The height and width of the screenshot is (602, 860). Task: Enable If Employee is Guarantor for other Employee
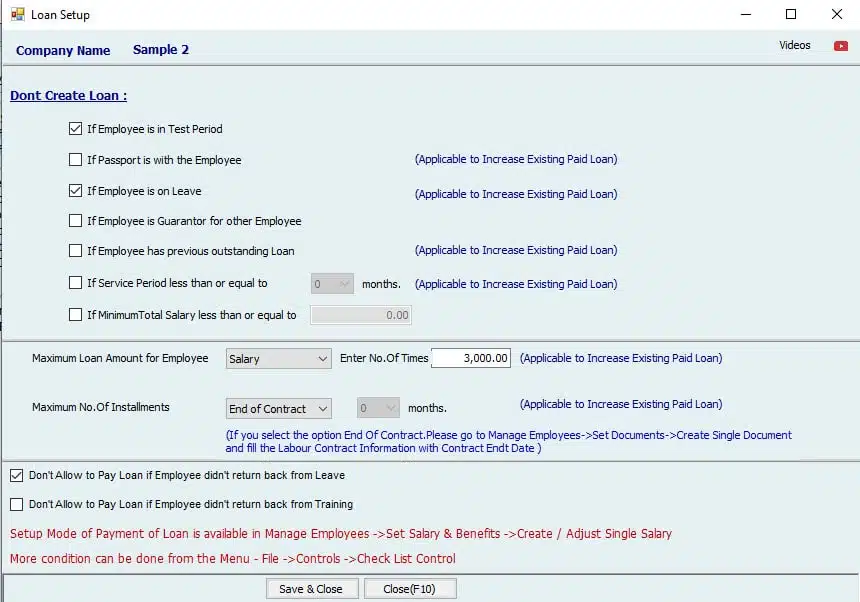click(x=75, y=220)
